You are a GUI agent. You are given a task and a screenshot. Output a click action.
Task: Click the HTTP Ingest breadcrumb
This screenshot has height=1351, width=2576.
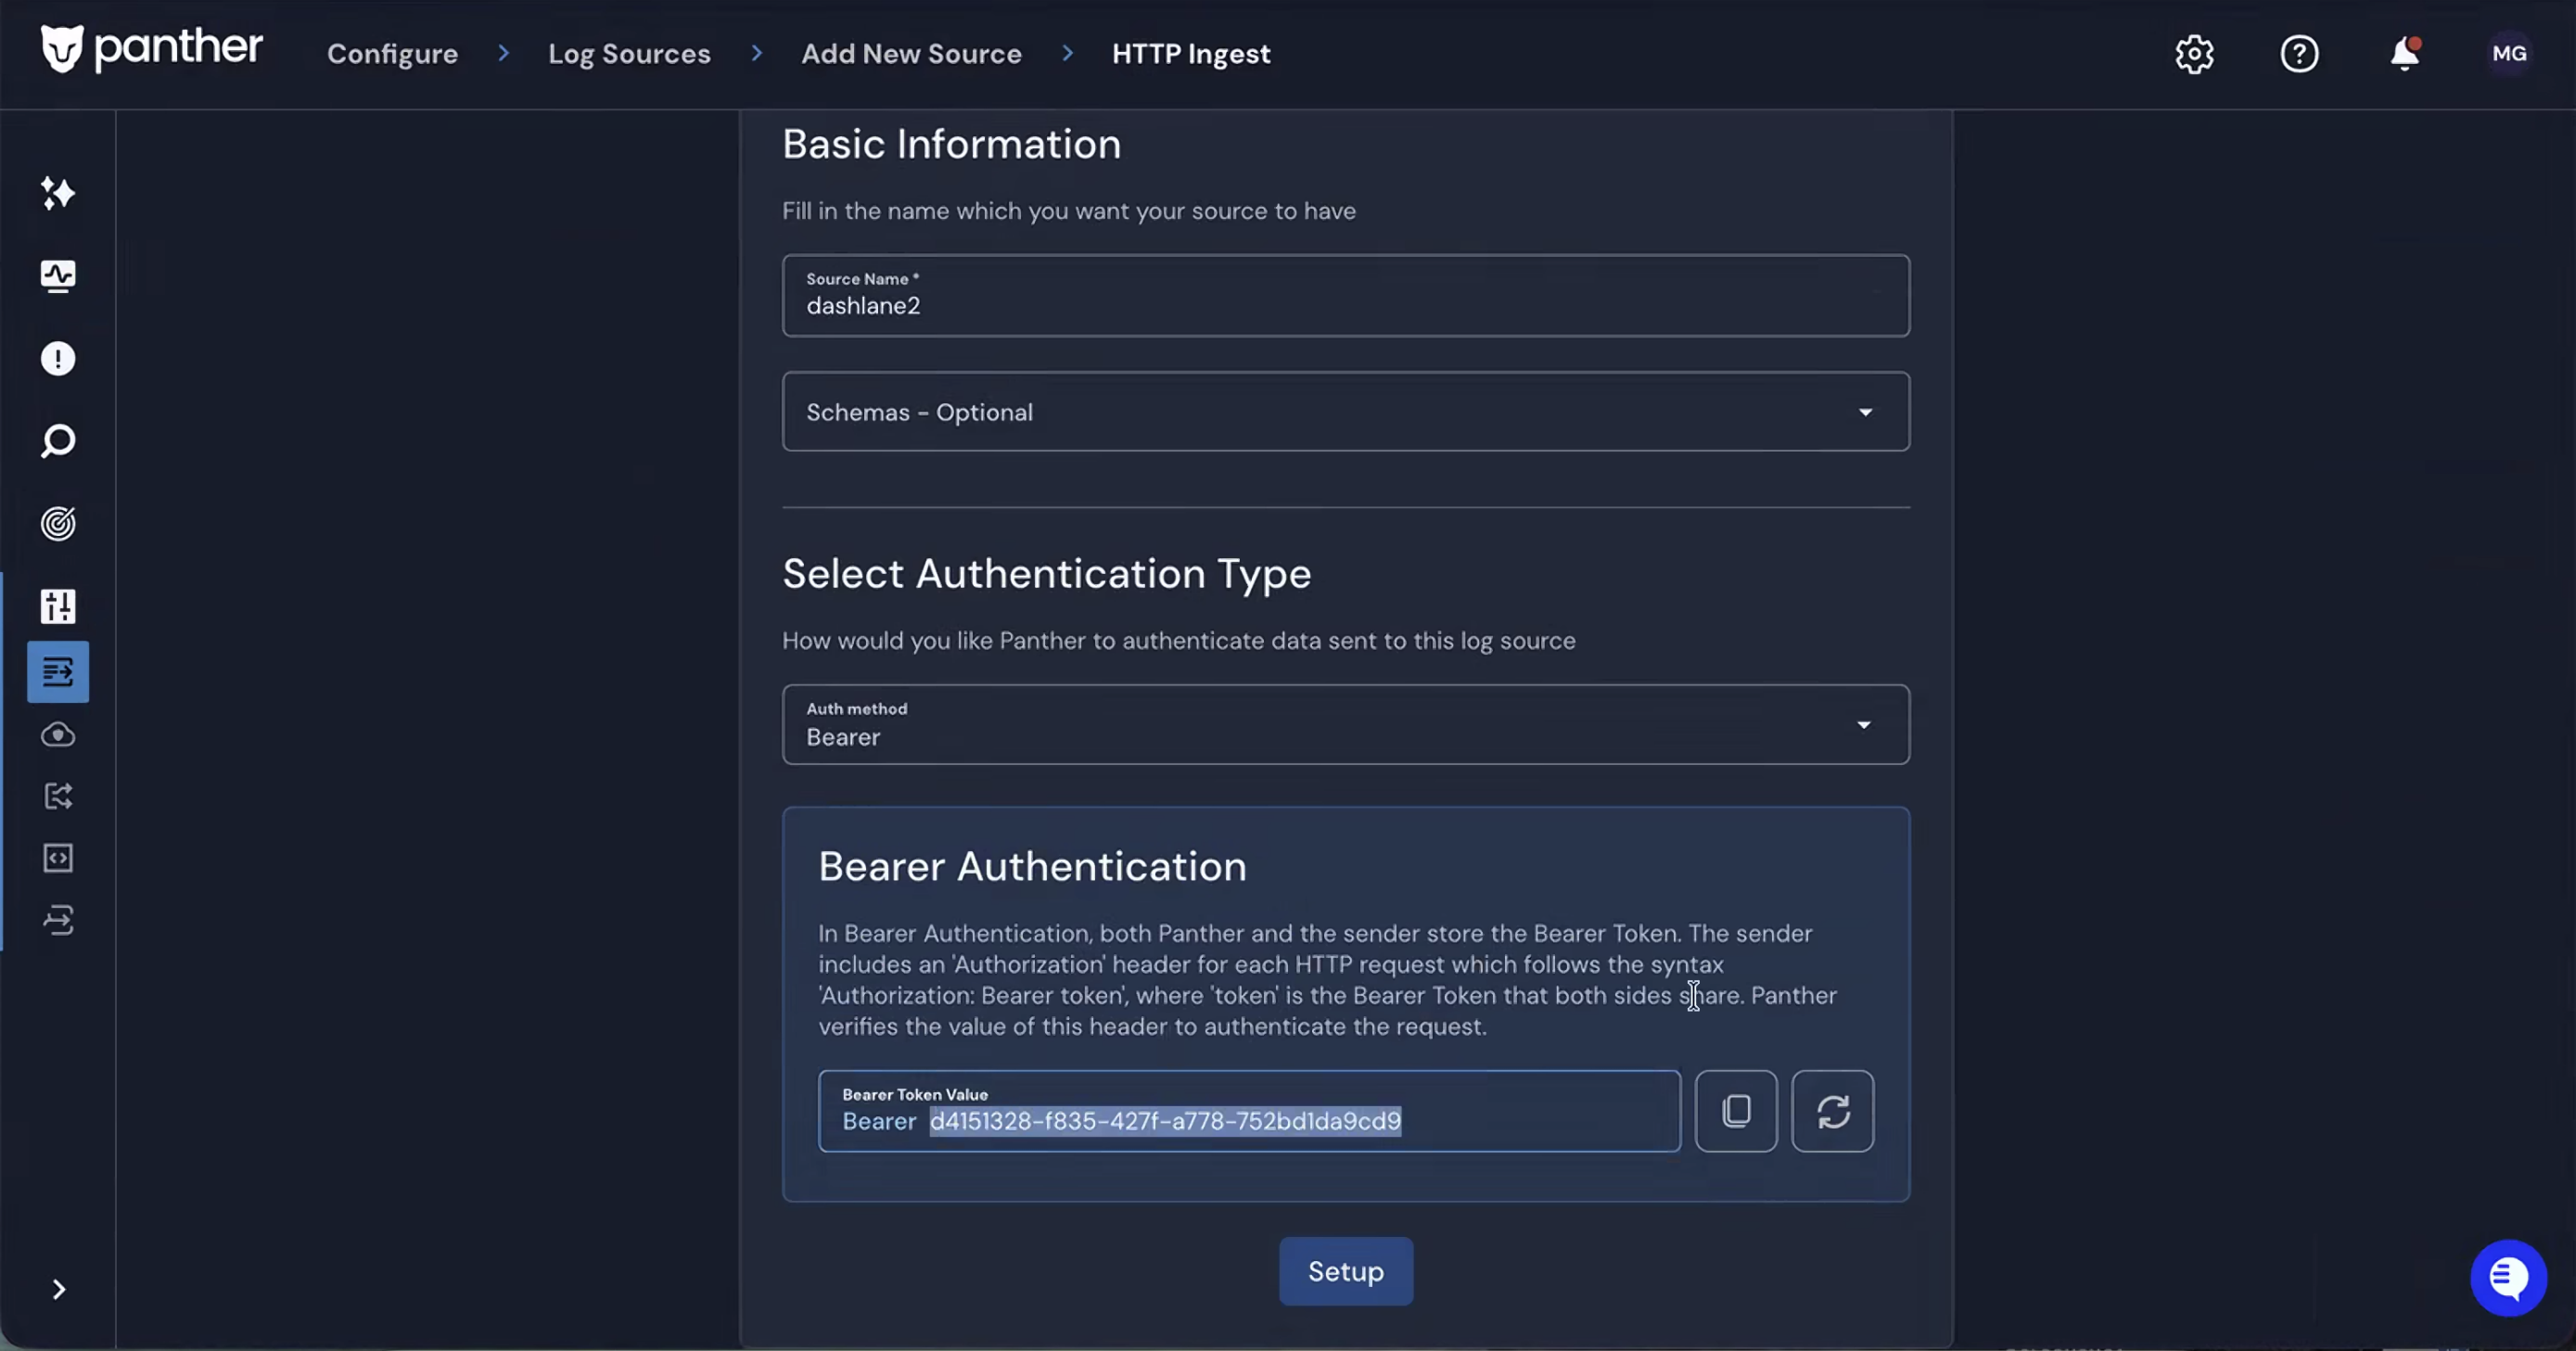(1191, 54)
